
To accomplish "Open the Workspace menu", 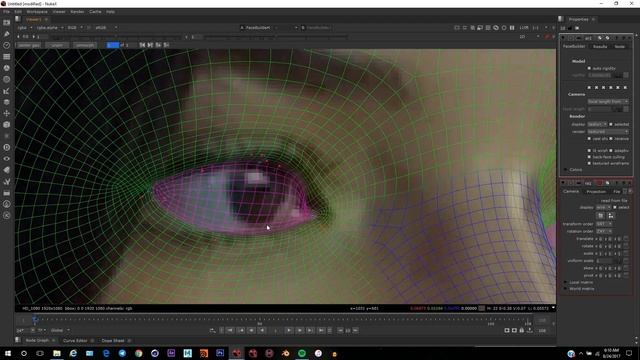I will [37, 12].
